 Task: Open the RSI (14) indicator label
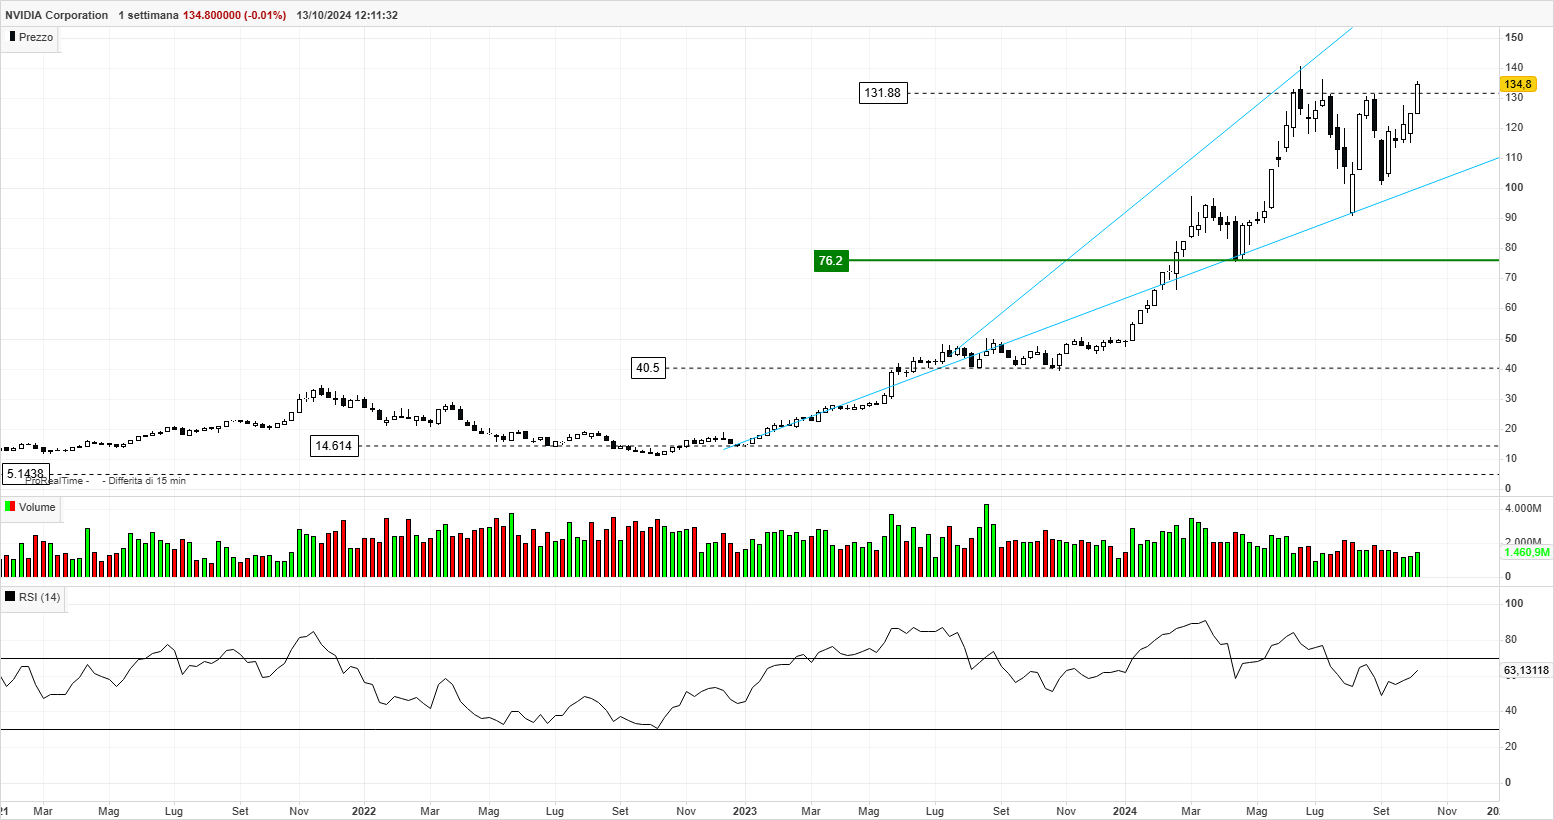pyautogui.click(x=39, y=597)
